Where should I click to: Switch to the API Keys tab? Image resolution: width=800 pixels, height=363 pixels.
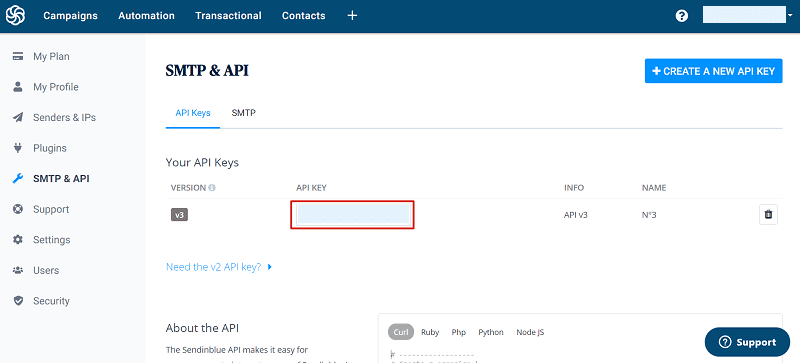pos(193,113)
